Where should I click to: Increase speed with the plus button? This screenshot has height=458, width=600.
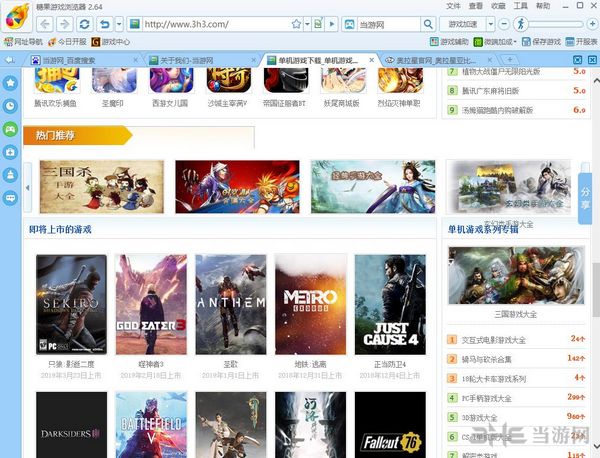click(592, 24)
